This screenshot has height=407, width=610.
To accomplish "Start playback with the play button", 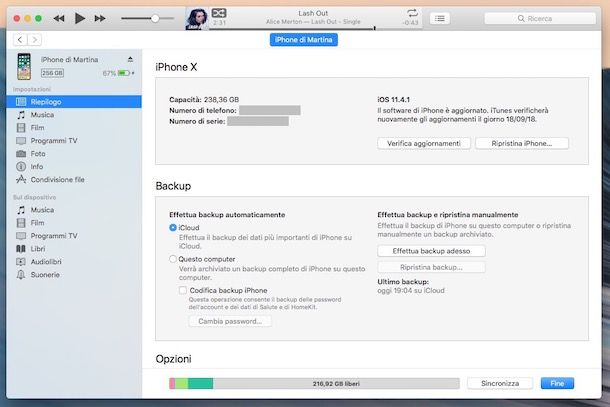I will click(x=80, y=18).
